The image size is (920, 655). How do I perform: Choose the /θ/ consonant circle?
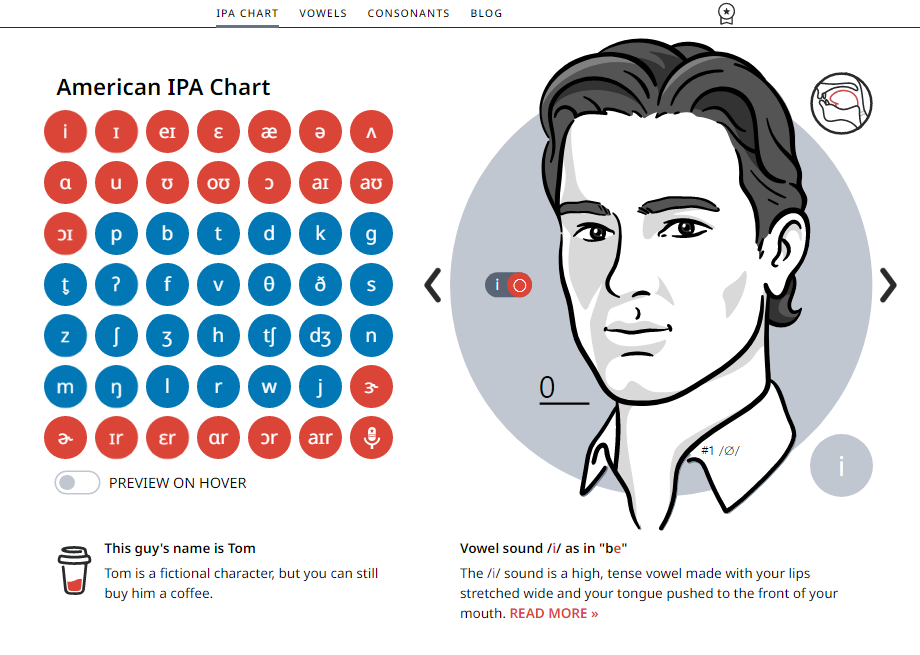point(269,285)
